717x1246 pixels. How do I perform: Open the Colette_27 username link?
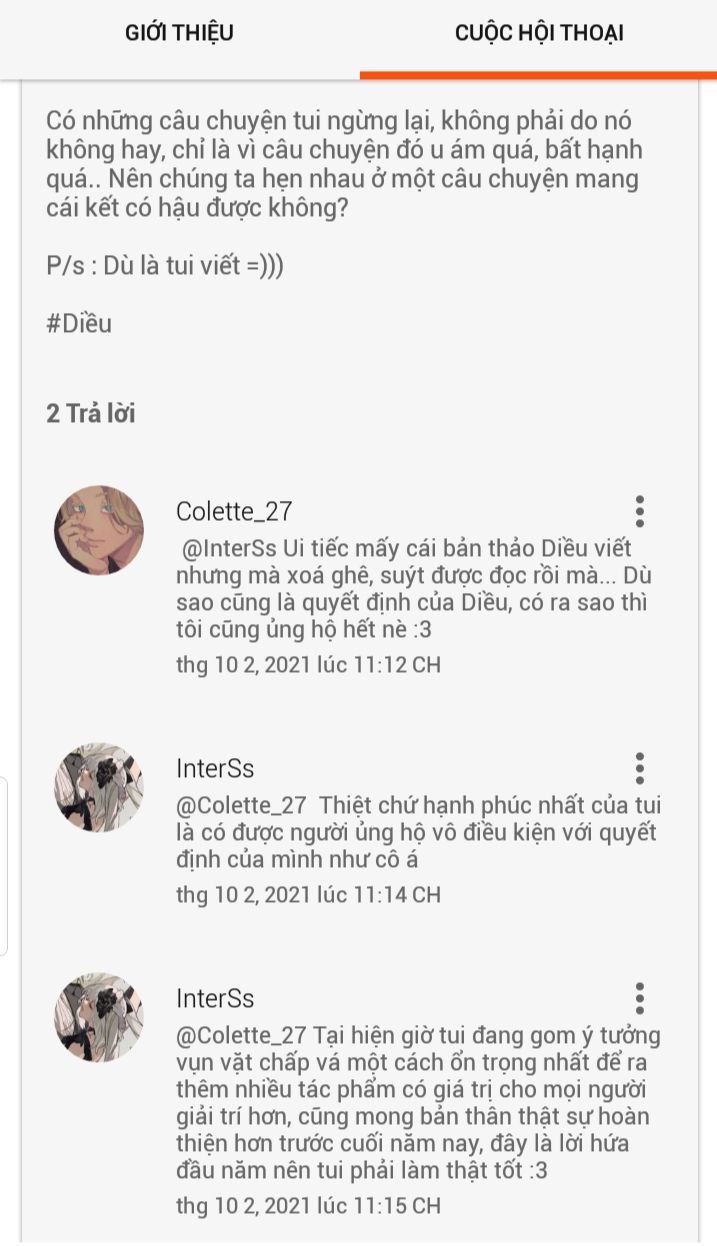click(234, 512)
